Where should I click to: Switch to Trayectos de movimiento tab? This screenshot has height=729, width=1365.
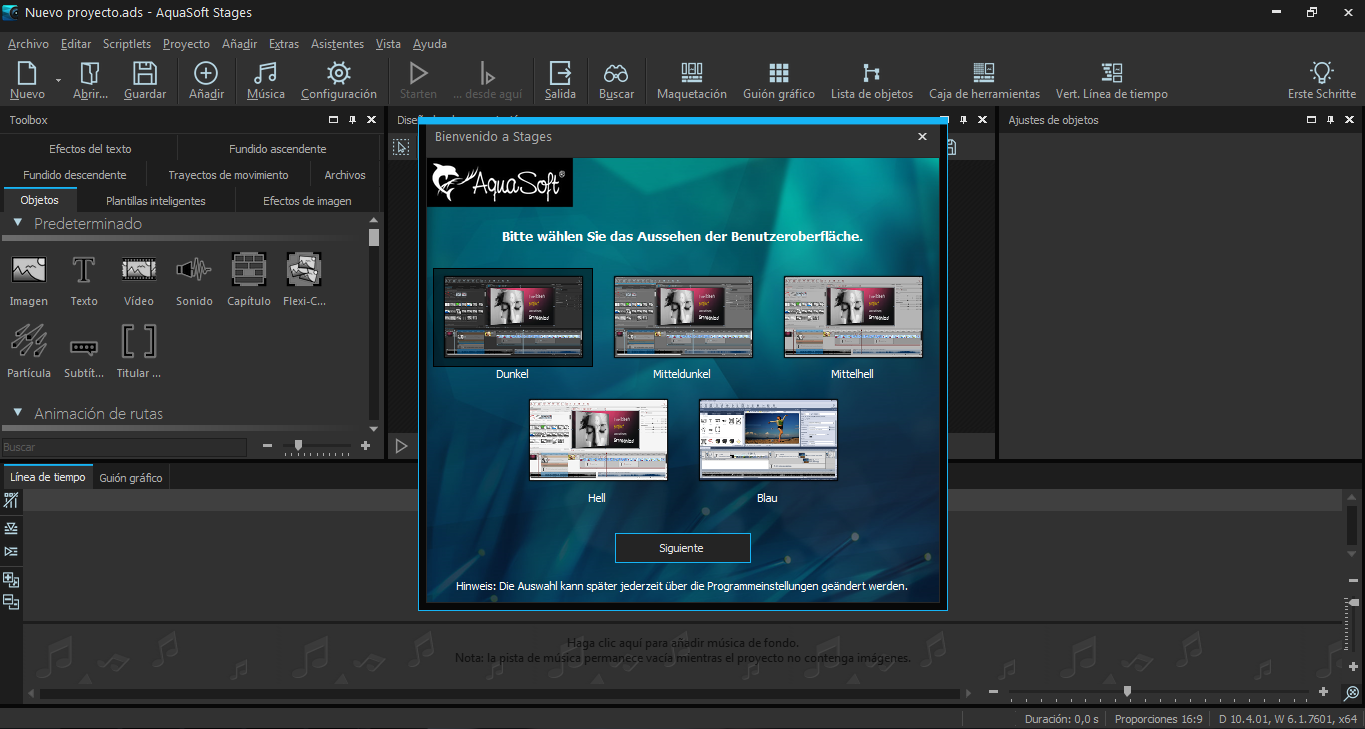[228, 175]
